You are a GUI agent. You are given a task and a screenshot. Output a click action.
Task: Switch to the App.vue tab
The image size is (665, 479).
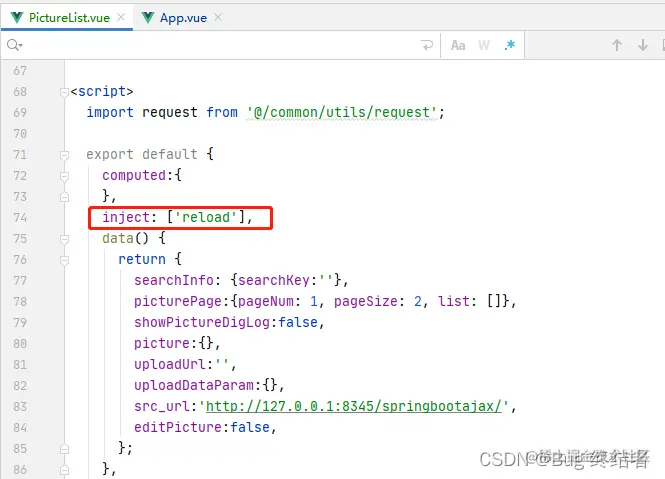[183, 18]
